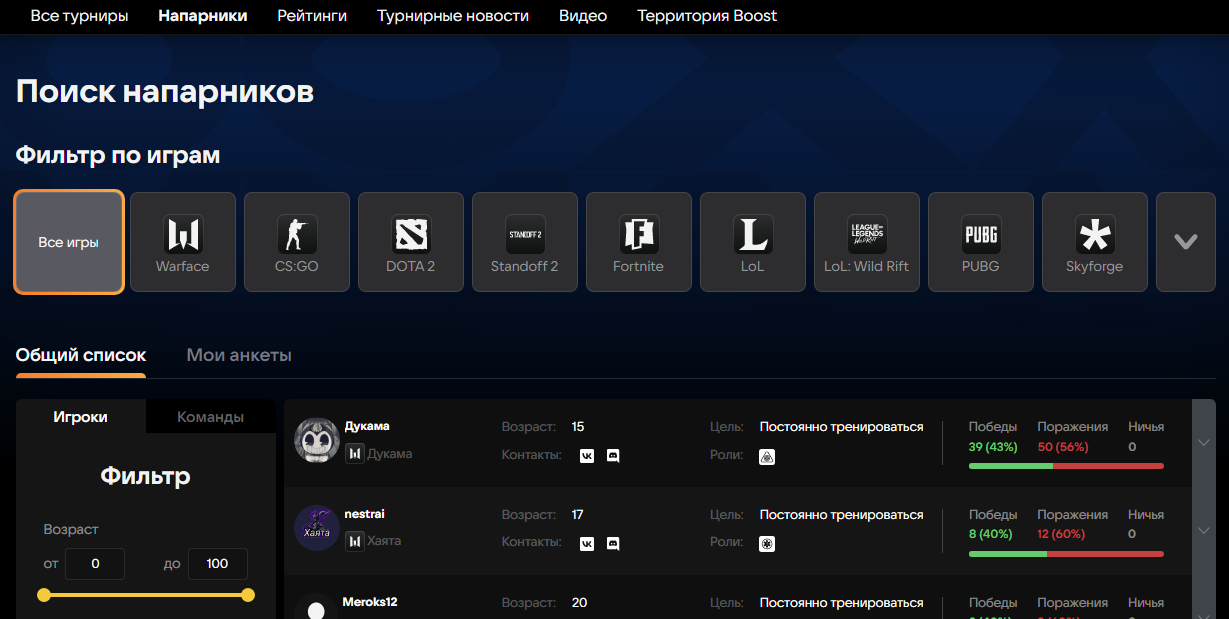This screenshot has width=1229, height=619.
Task: Filter partner list by PUBG
Action: coord(981,242)
